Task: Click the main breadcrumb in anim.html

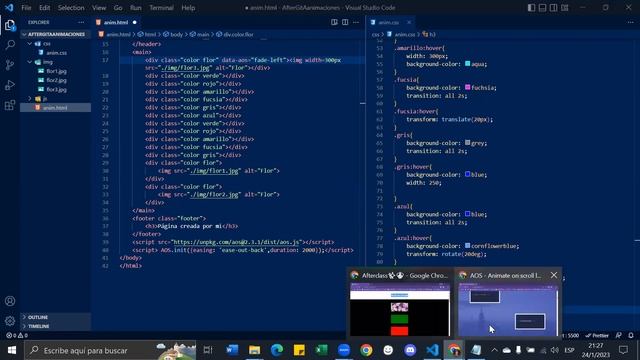Action: (x=203, y=35)
